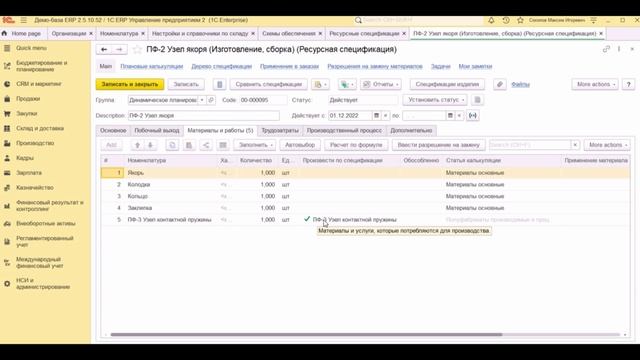Click the horizontal scrollbar under the table

click(306, 335)
